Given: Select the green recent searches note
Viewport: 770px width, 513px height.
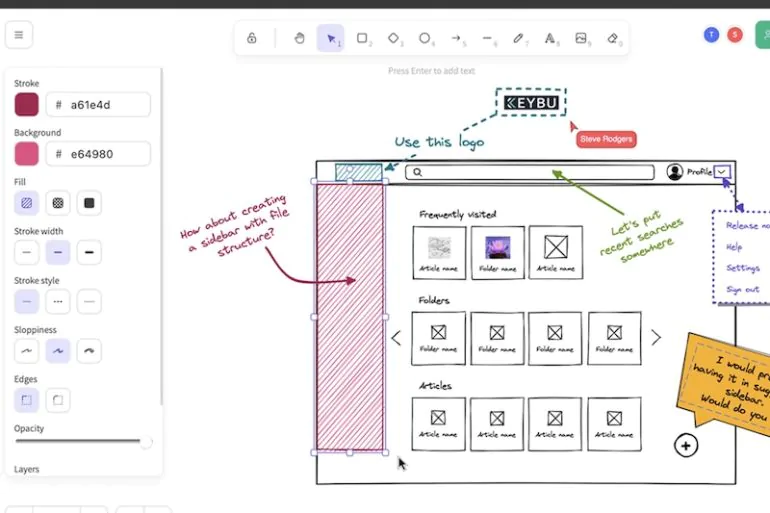Looking at the screenshot, I should (641, 239).
